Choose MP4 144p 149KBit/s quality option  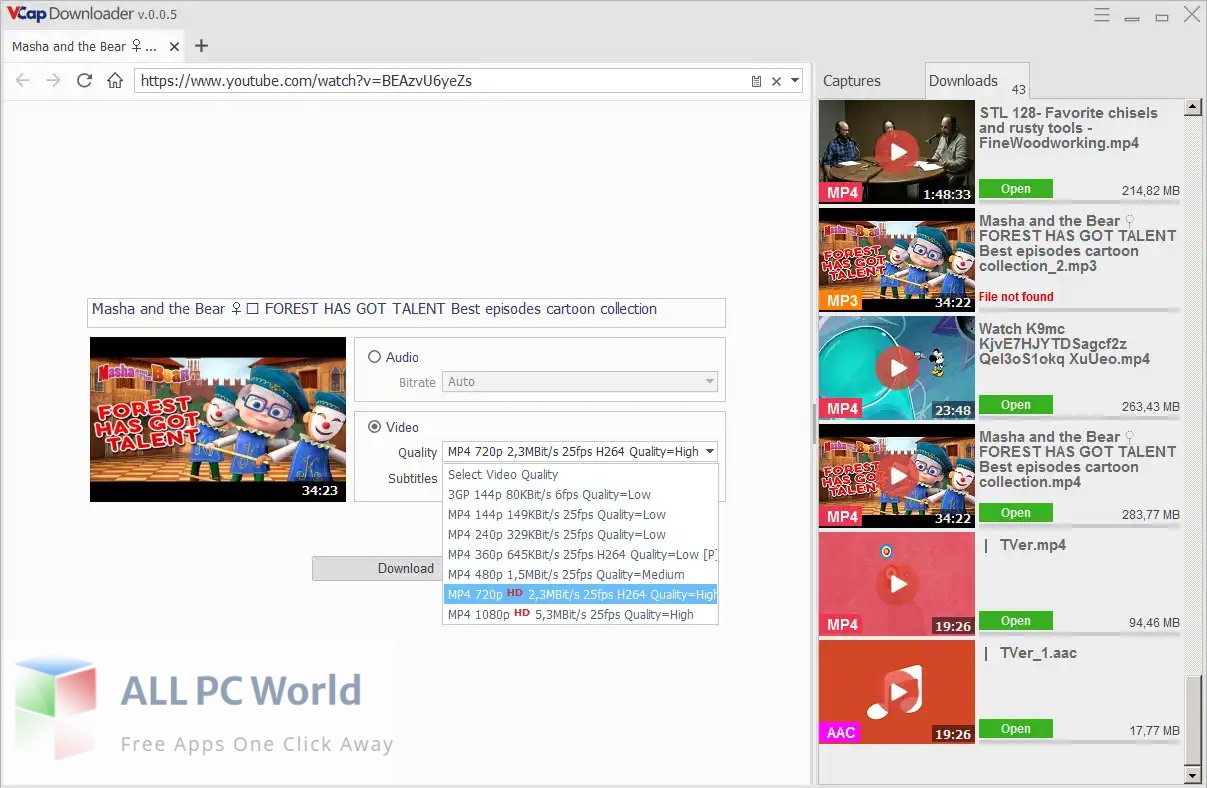580,514
